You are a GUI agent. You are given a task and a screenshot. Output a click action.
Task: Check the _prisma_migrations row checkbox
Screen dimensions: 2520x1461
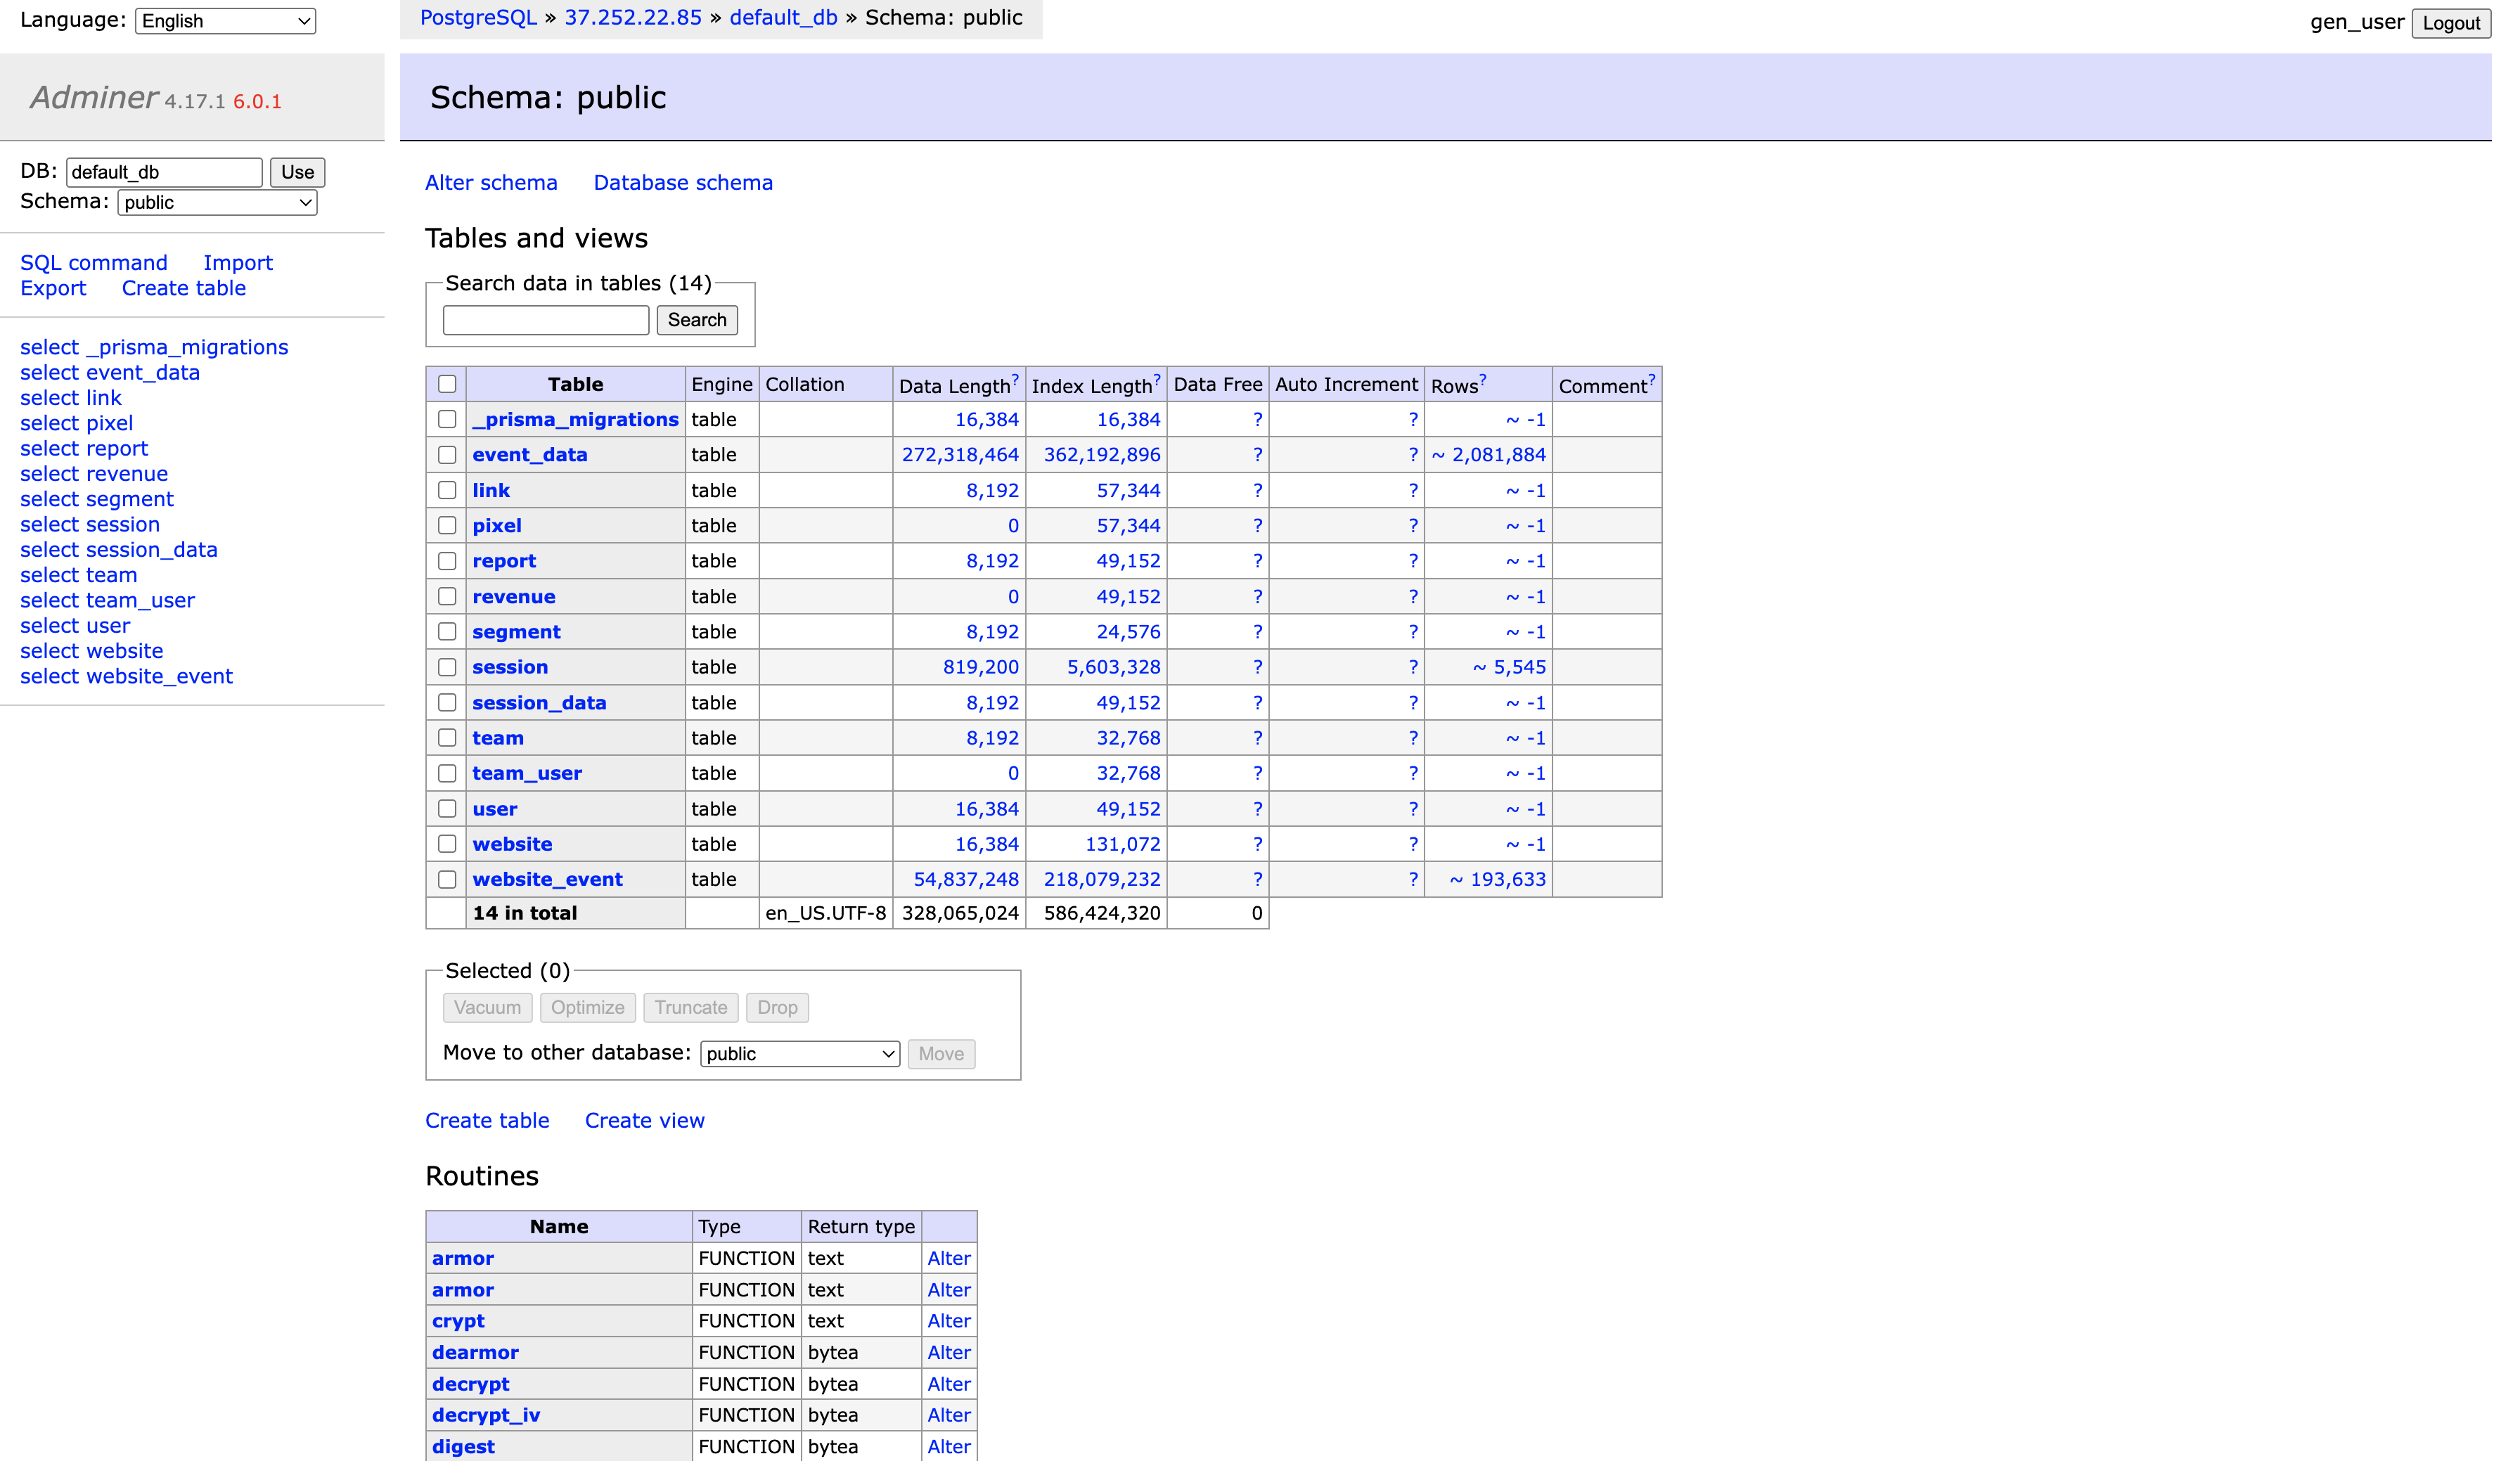click(447, 419)
